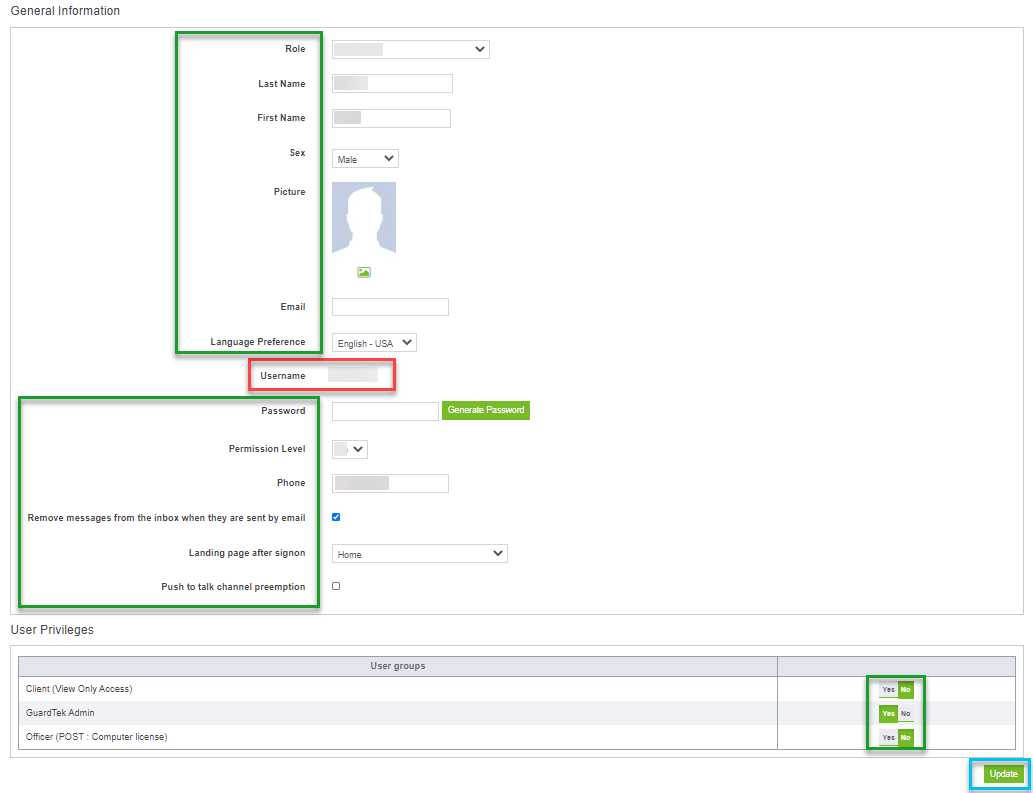Click the Update button
Image resolution: width=1033 pixels, height=793 pixels.
point(1003,774)
